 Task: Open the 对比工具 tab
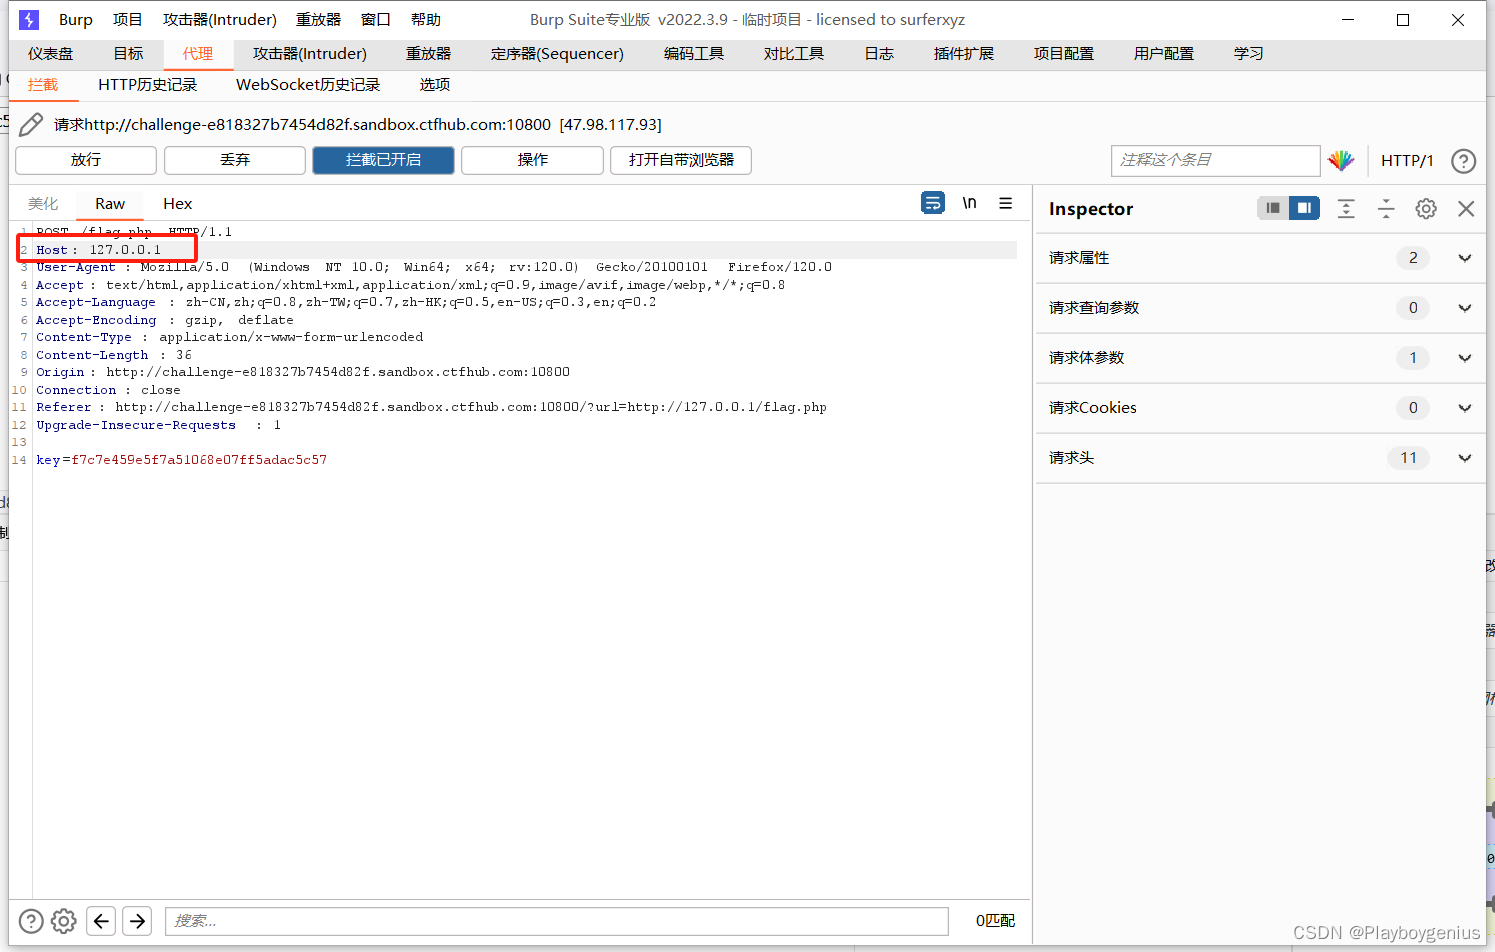pyautogui.click(x=794, y=54)
